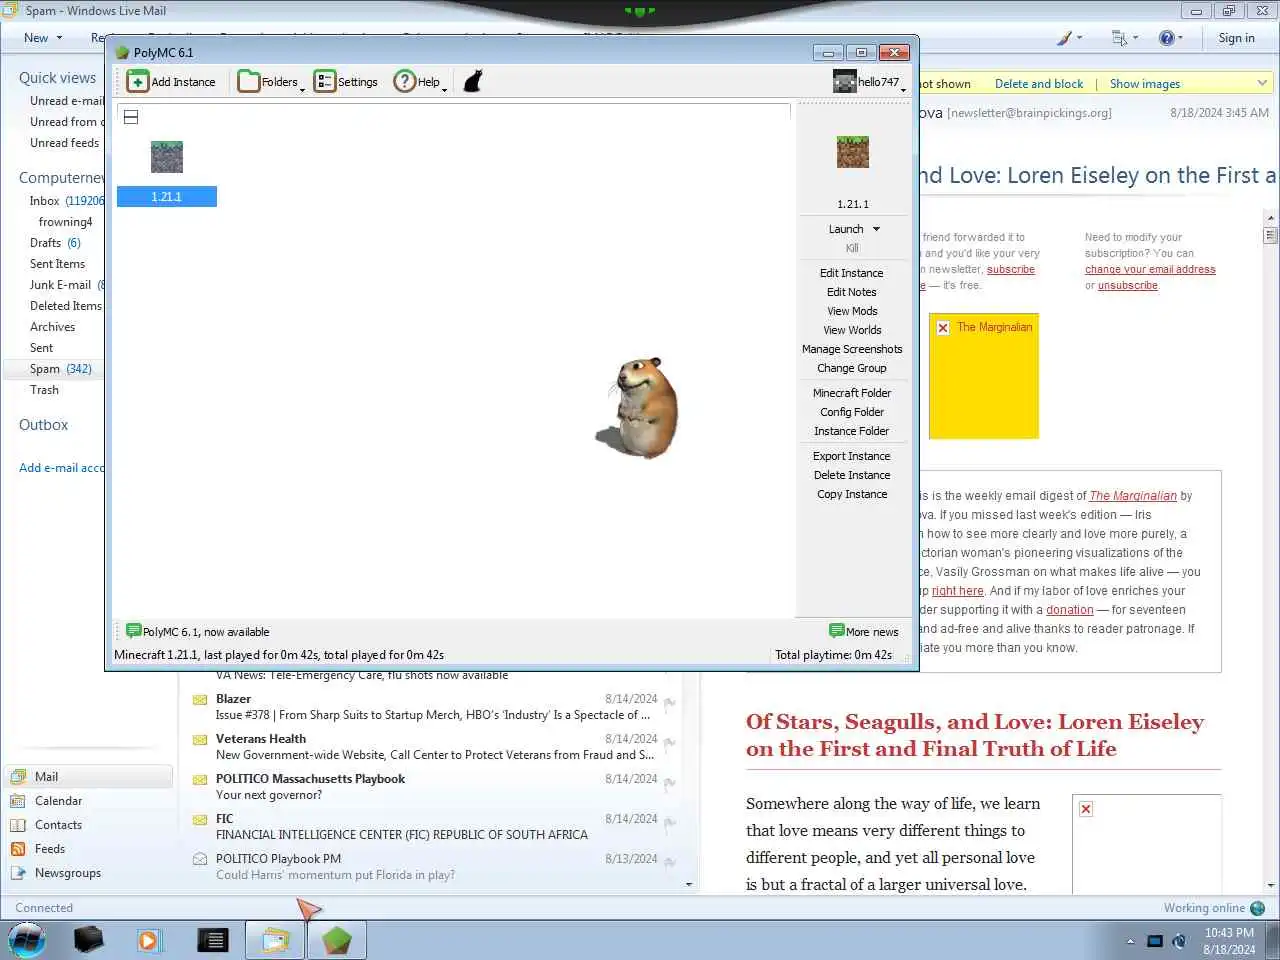Open the Blazer email from 8/14/2024
Image resolution: width=1280 pixels, height=960 pixels.
click(x=435, y=707)
